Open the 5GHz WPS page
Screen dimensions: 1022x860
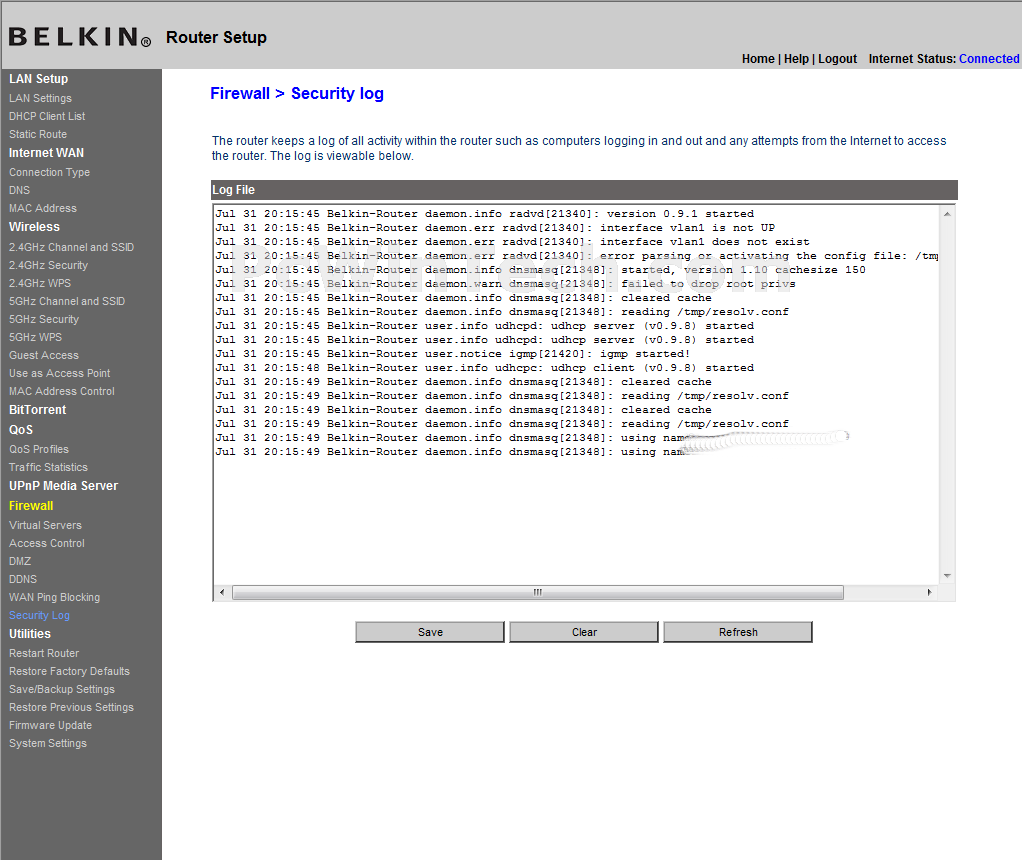(x=35, y=337)
